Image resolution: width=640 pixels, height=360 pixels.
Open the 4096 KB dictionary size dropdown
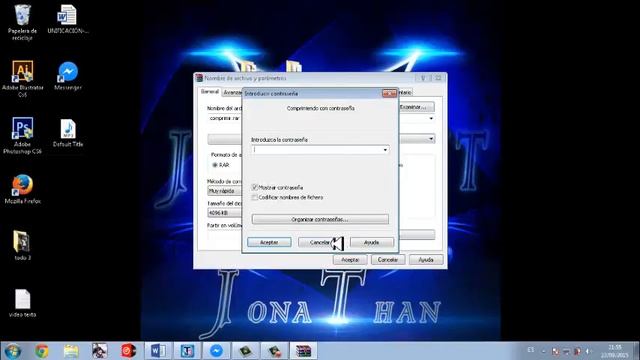[224, 213]
